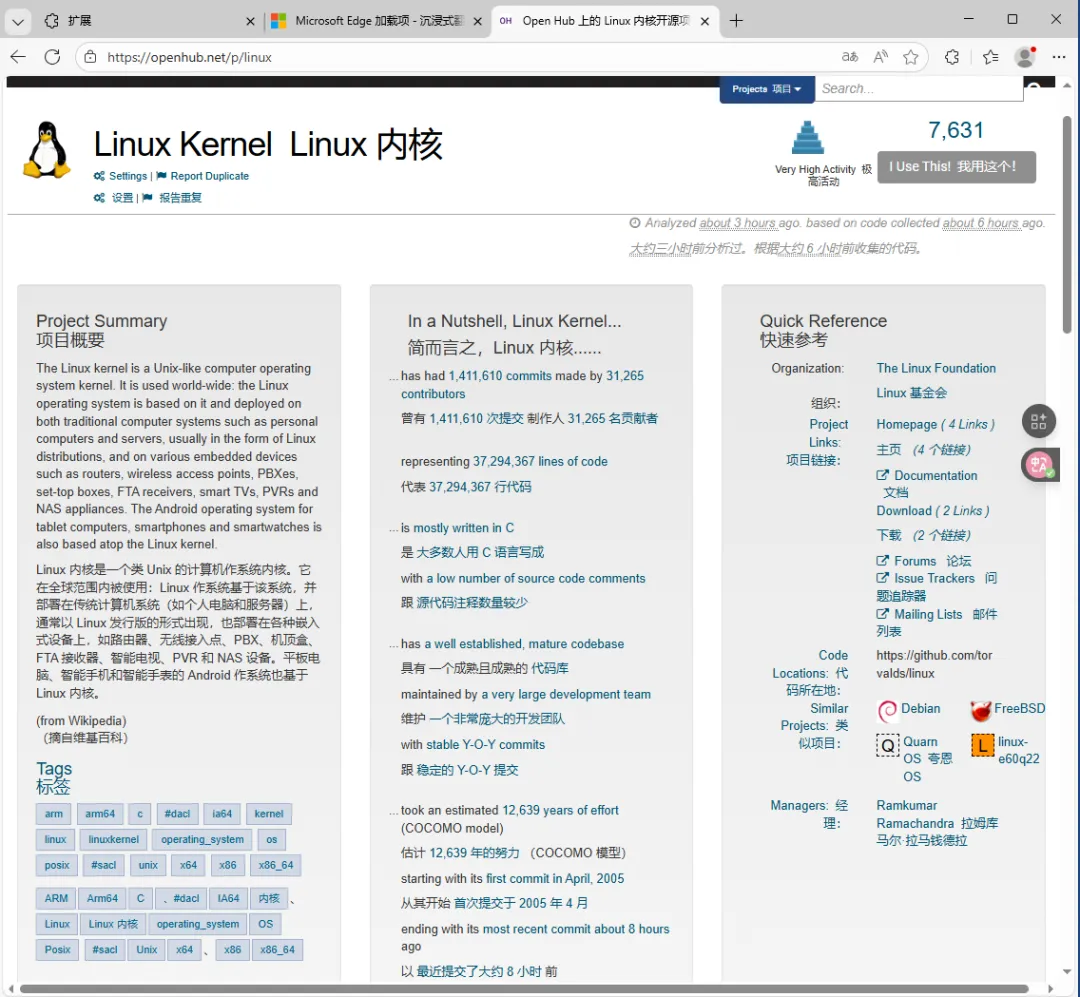Select the kernel tag
Image resolution: width=1080 pixels, height=997 pixels.
pyautogui.click(x=269, y=814)
